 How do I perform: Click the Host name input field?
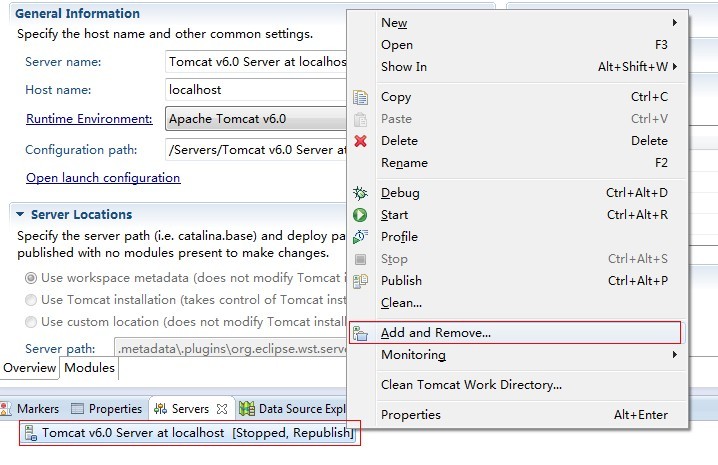coord(256,90)
